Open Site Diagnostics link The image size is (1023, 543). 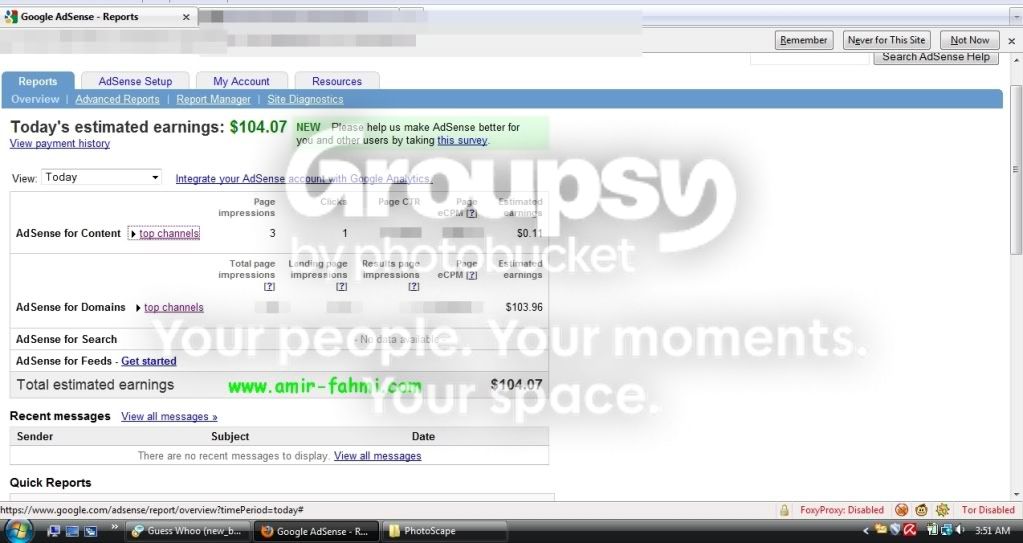coord(305,99)
